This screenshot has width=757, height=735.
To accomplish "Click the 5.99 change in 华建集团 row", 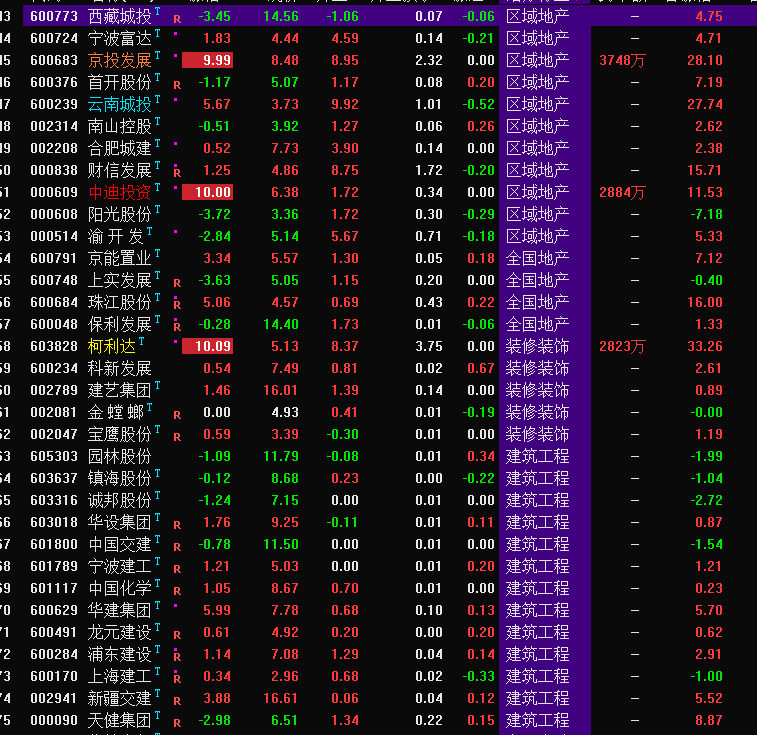I will (217, 610).
